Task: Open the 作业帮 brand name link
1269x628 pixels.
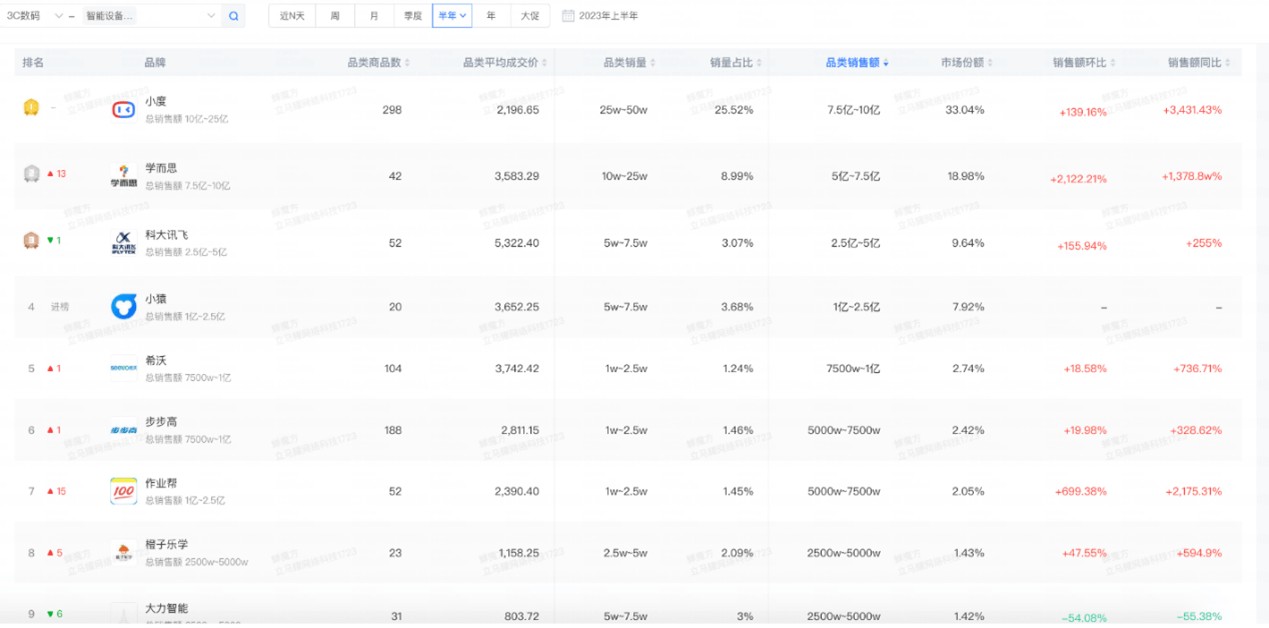Action: [161, 483]
